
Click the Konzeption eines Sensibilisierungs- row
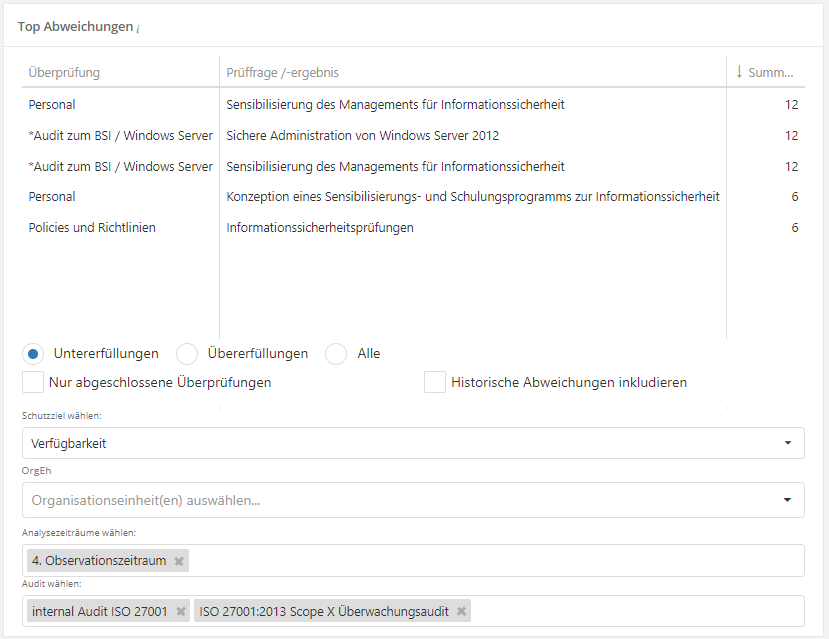(472, 197)
